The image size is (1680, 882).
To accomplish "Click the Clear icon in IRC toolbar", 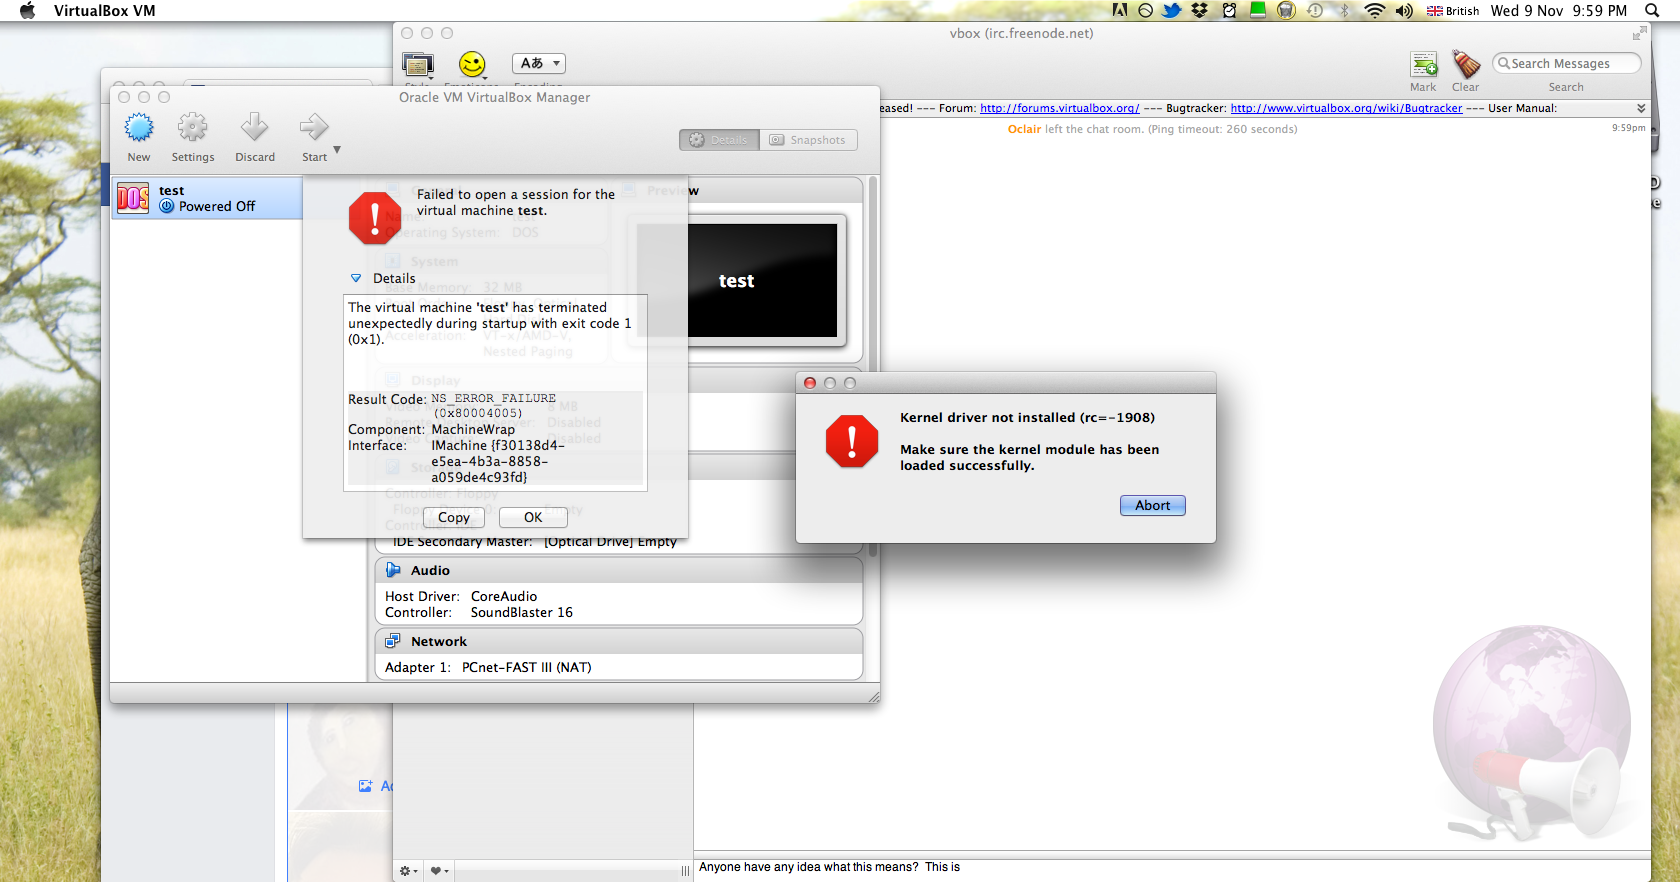I will (x=1466, y=65).
